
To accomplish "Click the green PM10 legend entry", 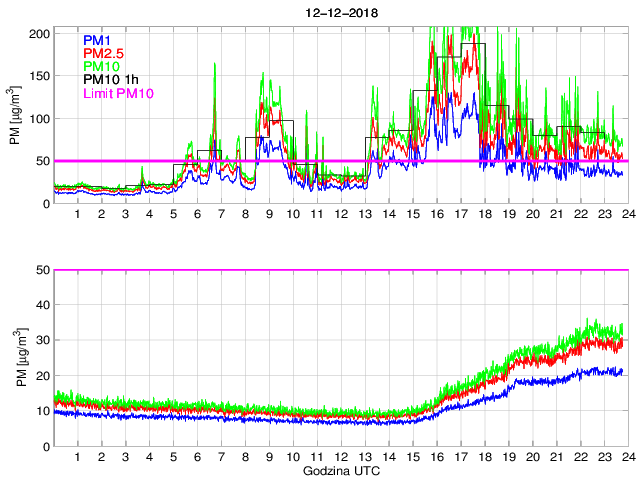I will (102, 67).
